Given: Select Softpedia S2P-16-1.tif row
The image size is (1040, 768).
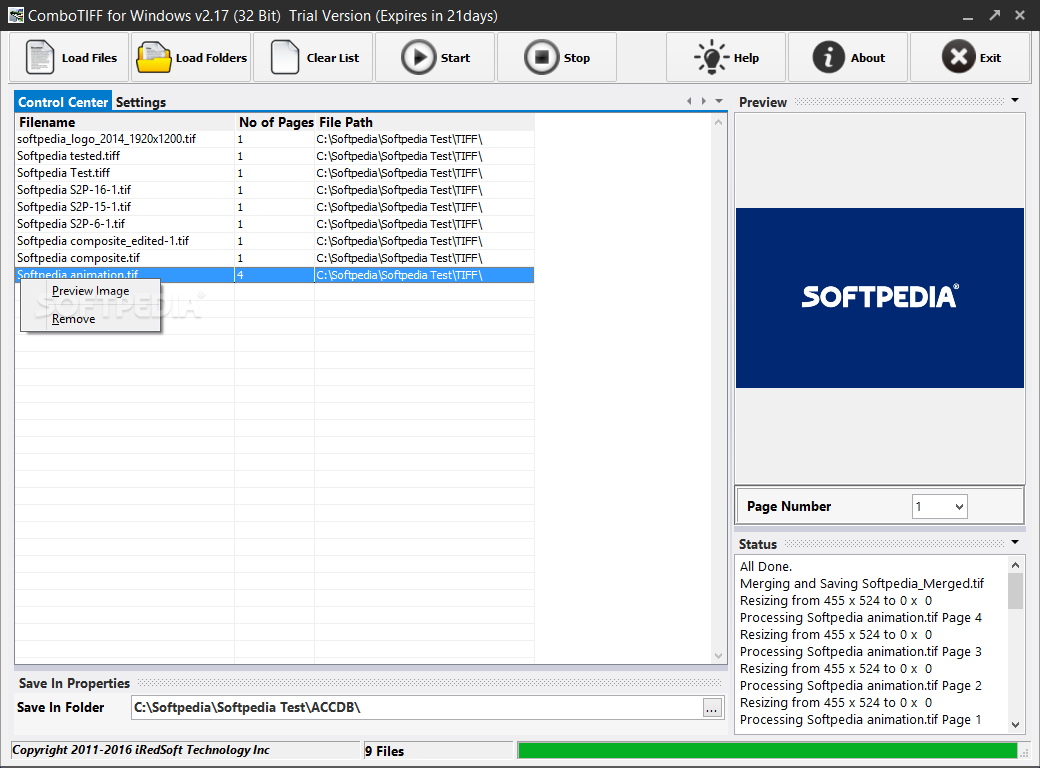Looking at the screenshot, I should (275, 190).
